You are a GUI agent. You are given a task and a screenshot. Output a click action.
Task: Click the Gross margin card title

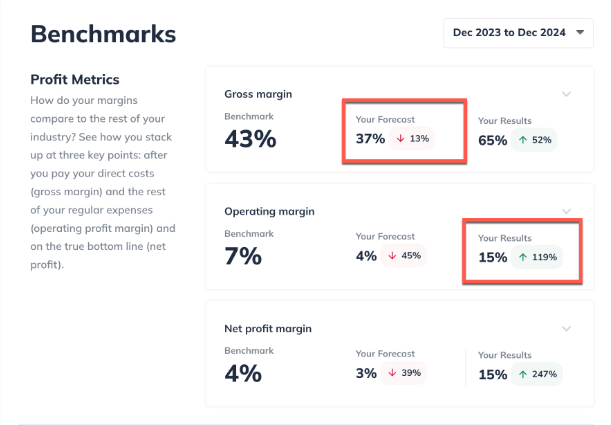click(x=258, y=94)
